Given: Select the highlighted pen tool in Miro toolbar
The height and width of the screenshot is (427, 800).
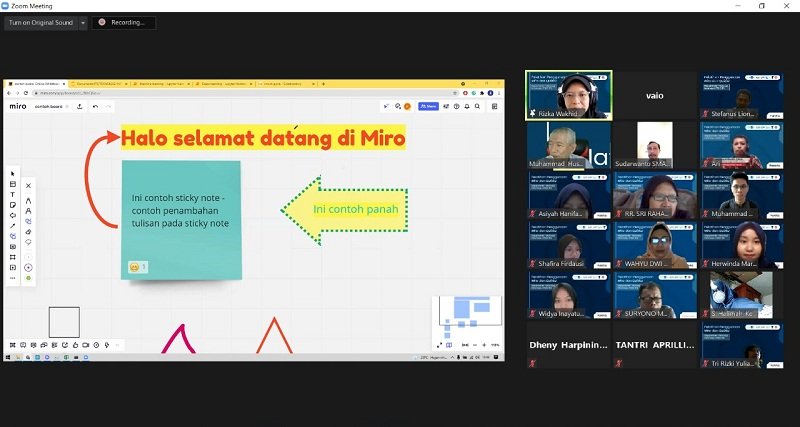Looking at the screenshot, I should coord(13,236).
